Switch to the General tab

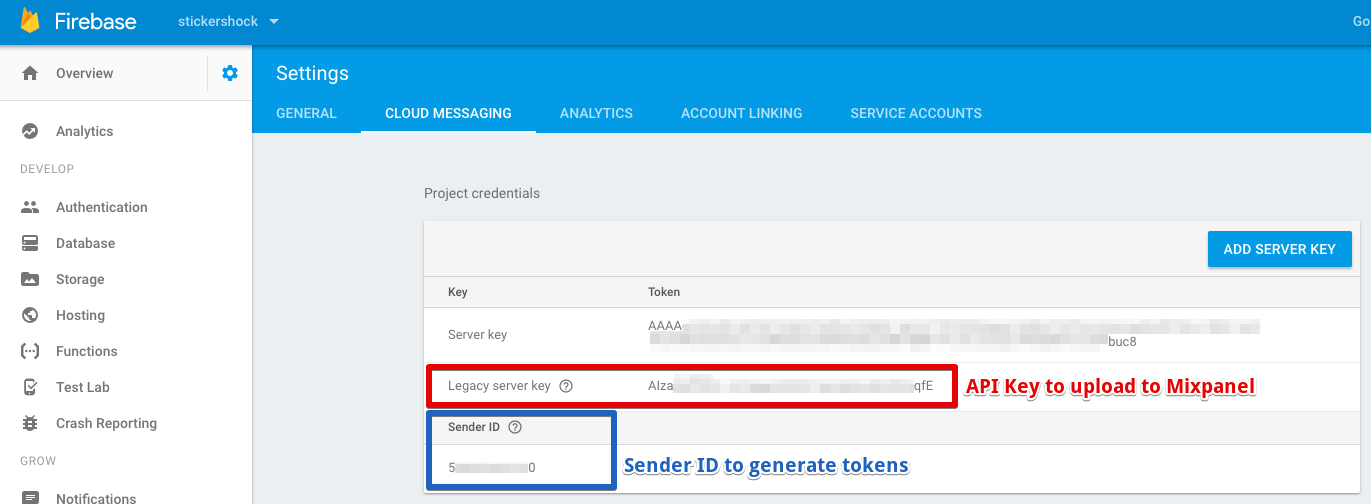(306, 113)
